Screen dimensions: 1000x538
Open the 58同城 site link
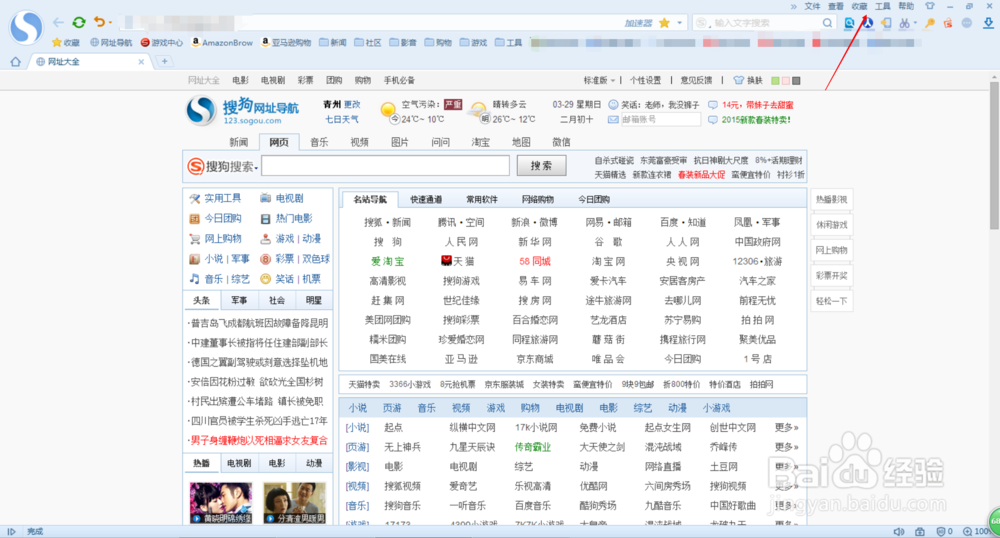pyautogui.click(x=534, y=261)
